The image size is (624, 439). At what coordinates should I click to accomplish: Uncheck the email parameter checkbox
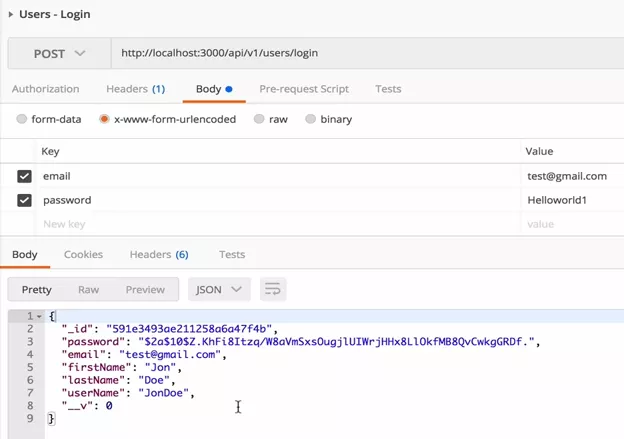point(24,176)
